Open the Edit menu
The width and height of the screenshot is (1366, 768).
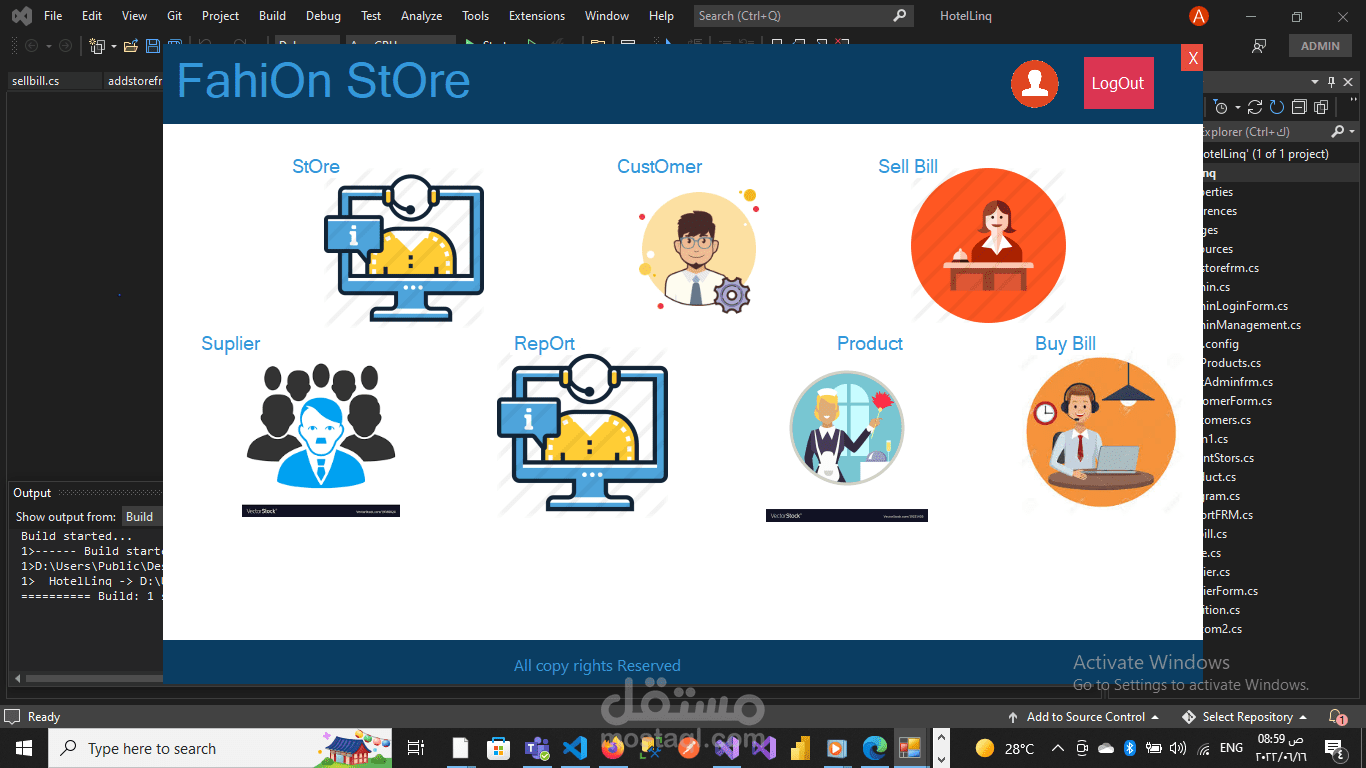pyautogui.click(x=92, y=16)
